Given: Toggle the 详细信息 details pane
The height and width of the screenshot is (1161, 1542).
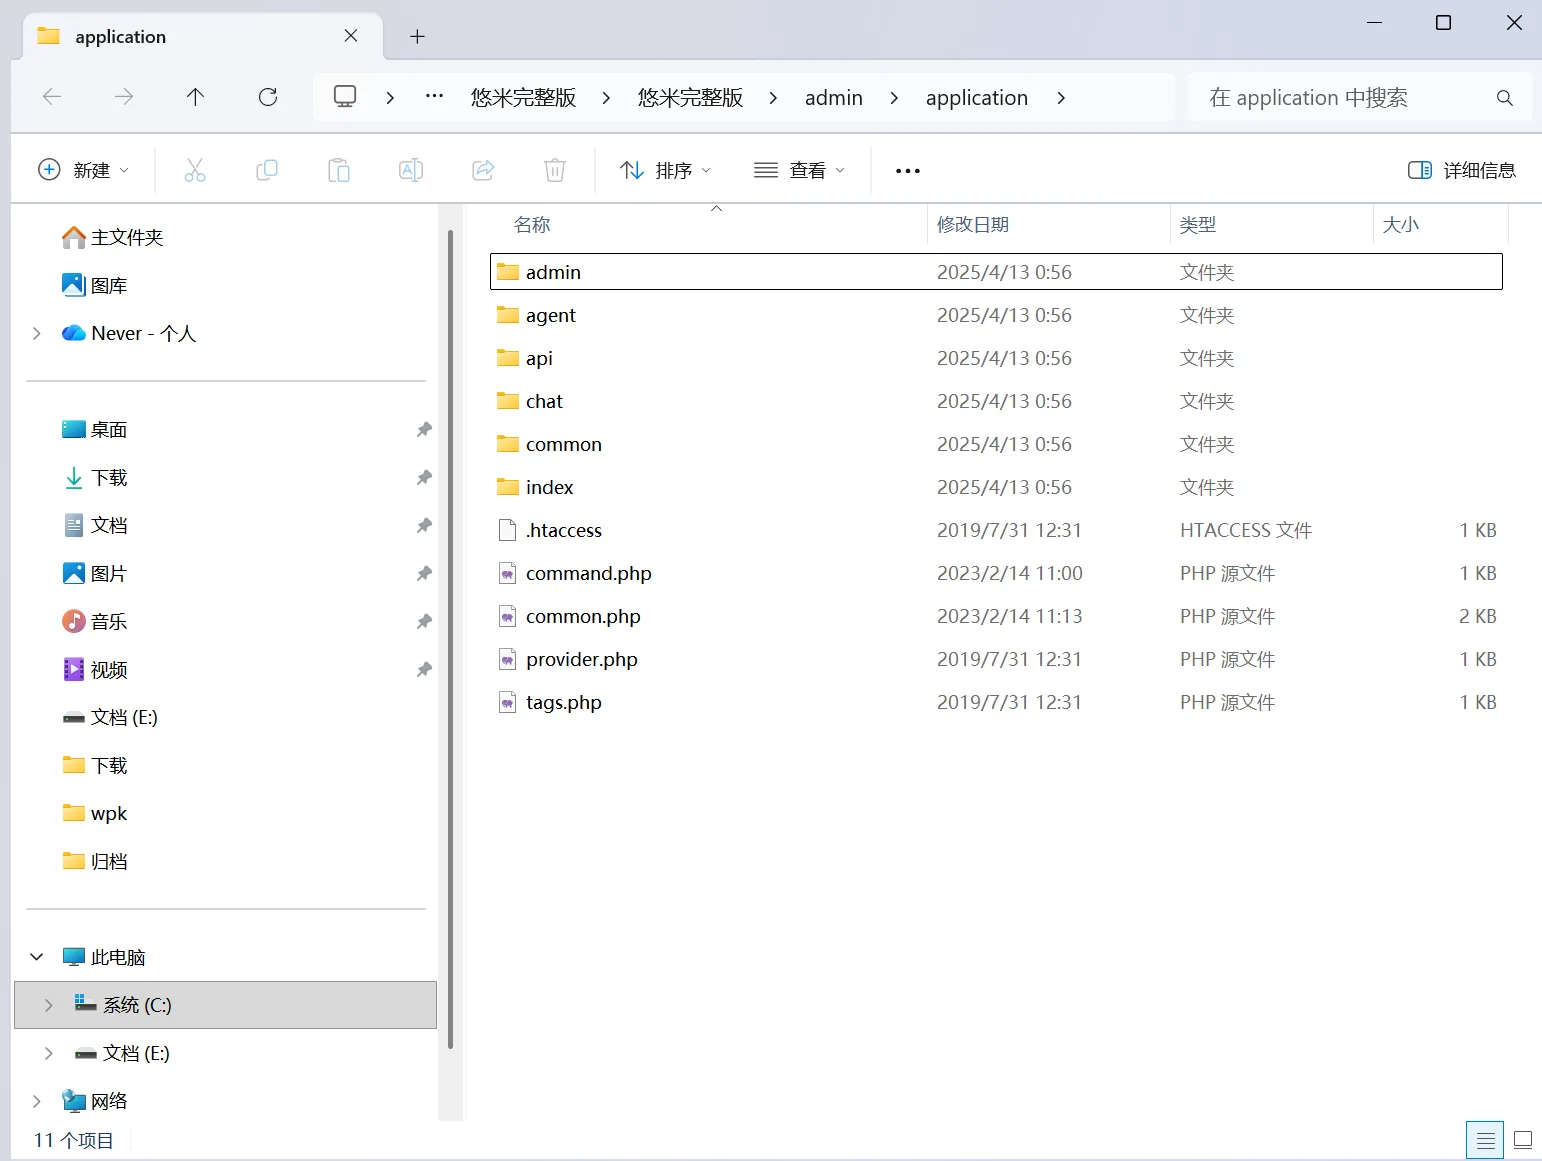Looking at the screenshot, I should [x=1462, y=170].
